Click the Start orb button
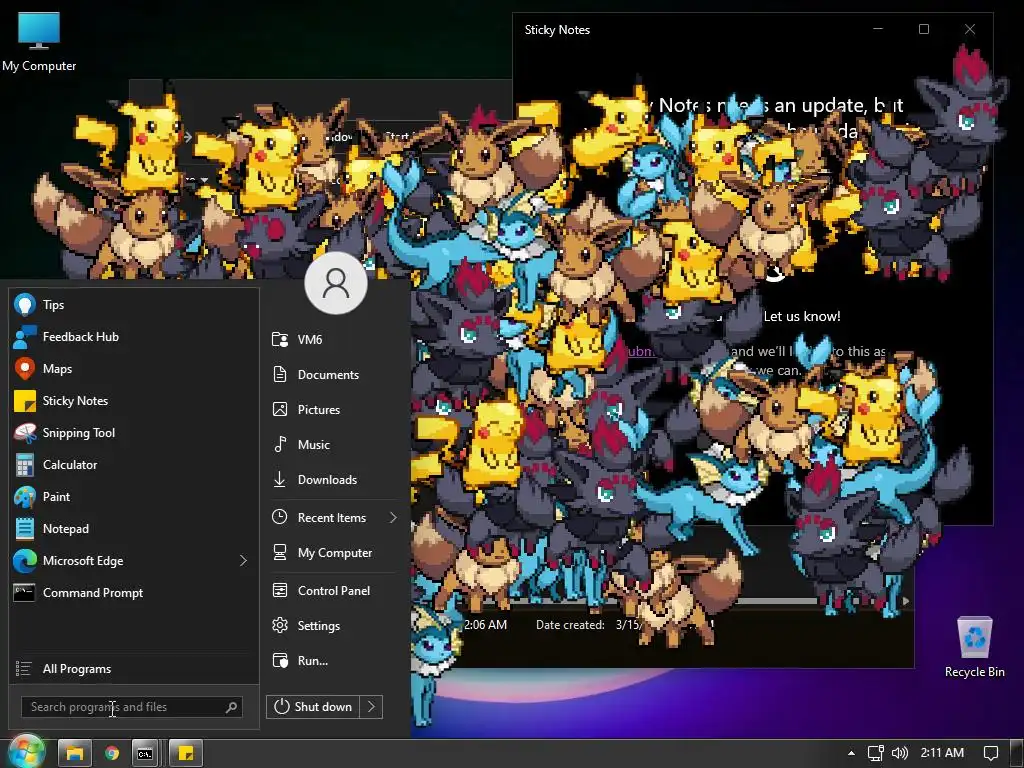1024x768 pixels. point(25,751)
